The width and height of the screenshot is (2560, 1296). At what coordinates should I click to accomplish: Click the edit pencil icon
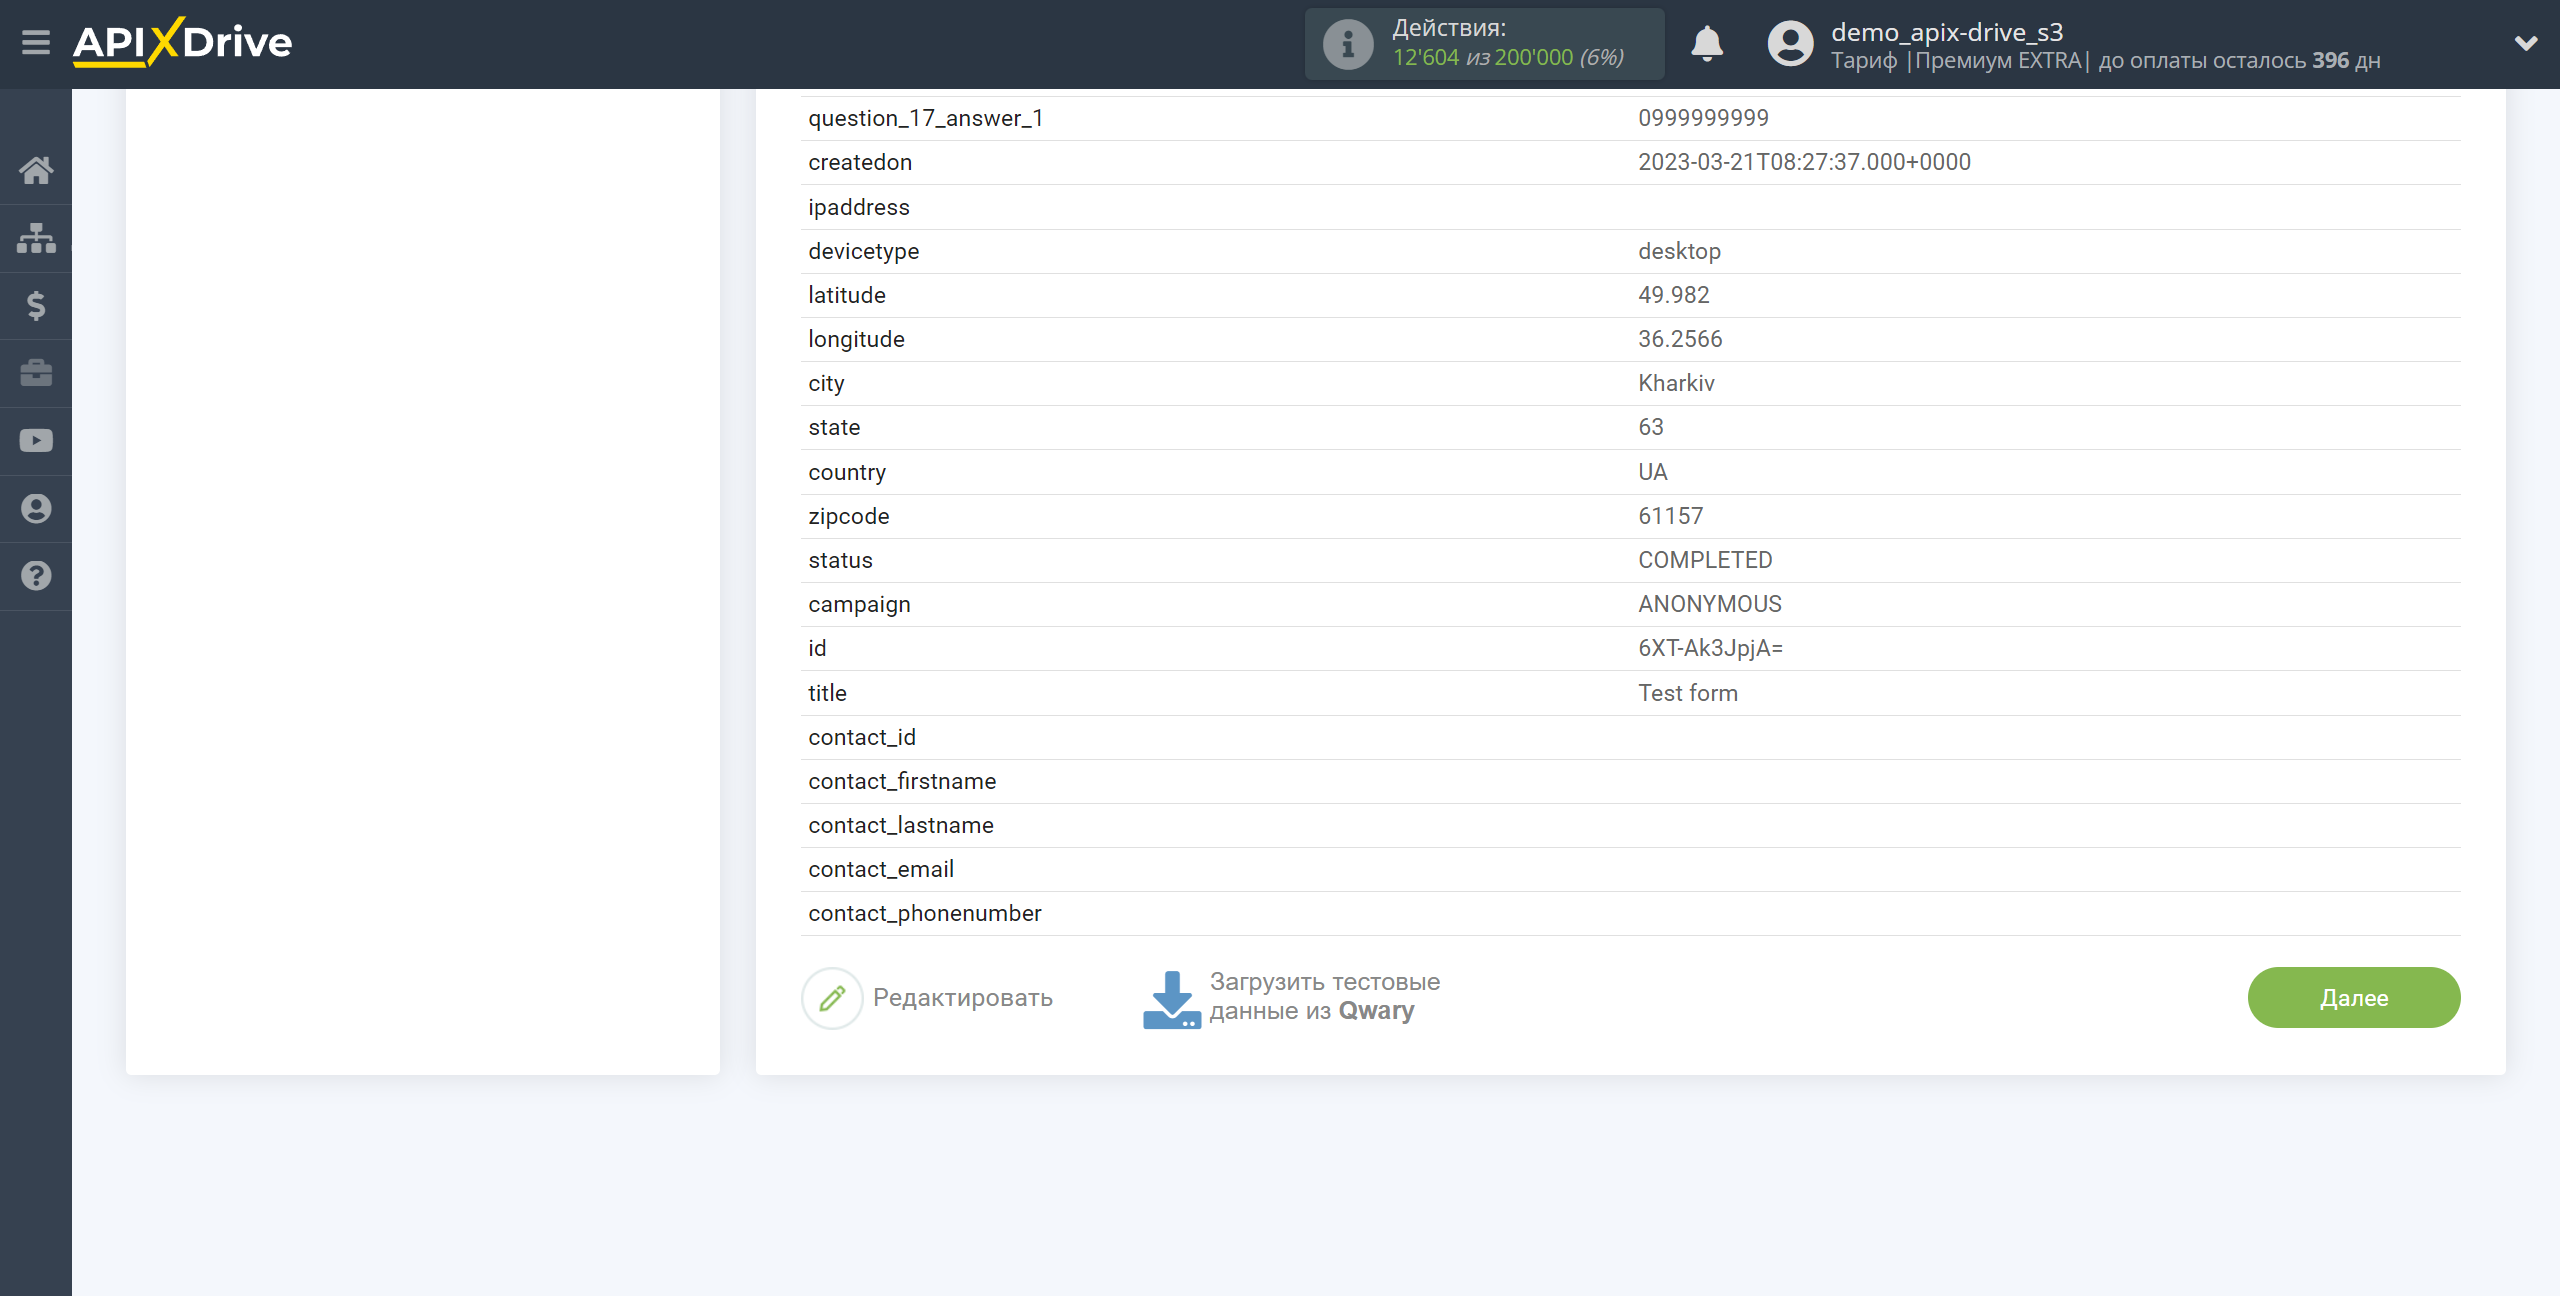point(832,998)
